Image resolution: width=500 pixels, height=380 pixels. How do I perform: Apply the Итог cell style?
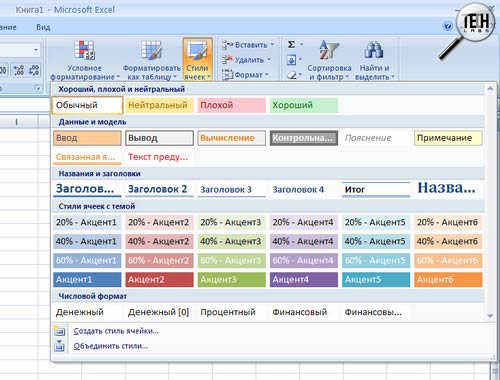pos(376,189)
